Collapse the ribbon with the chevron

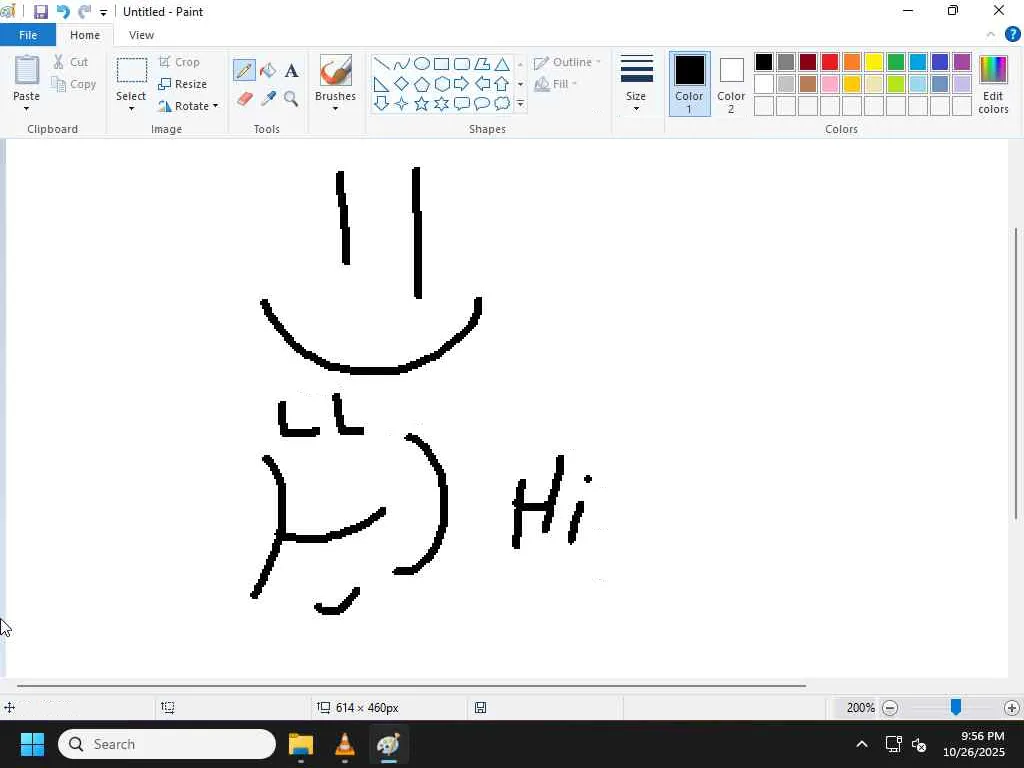(991, 35)
